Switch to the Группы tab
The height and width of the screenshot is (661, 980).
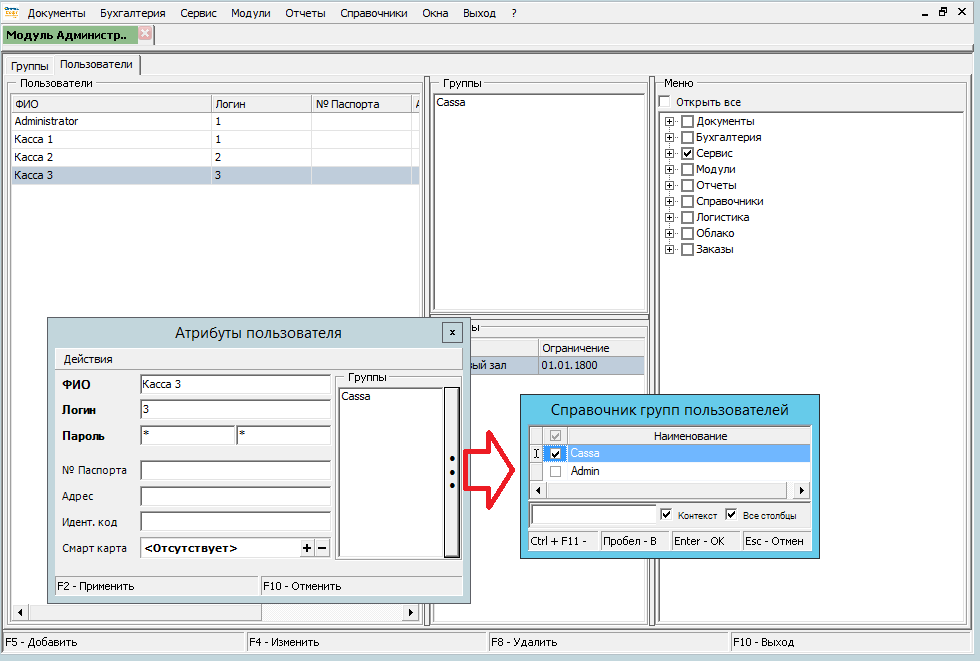30,66
